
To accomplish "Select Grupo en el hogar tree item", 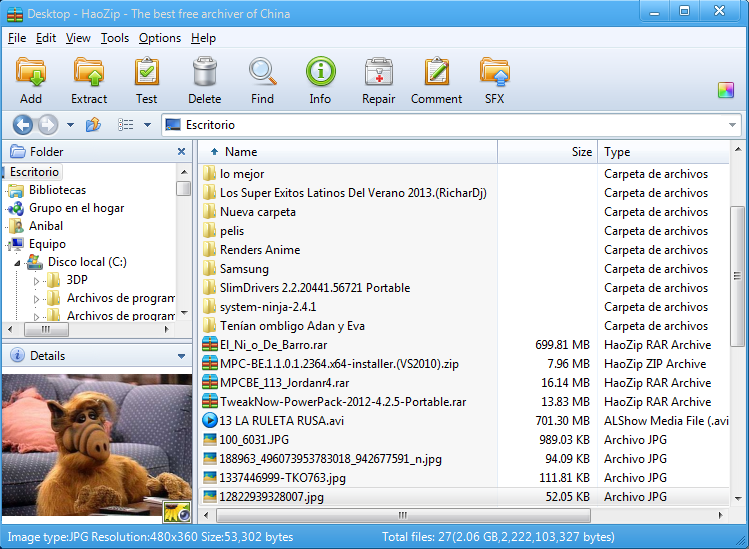I will pyautogui.click(x=76, y=208).
